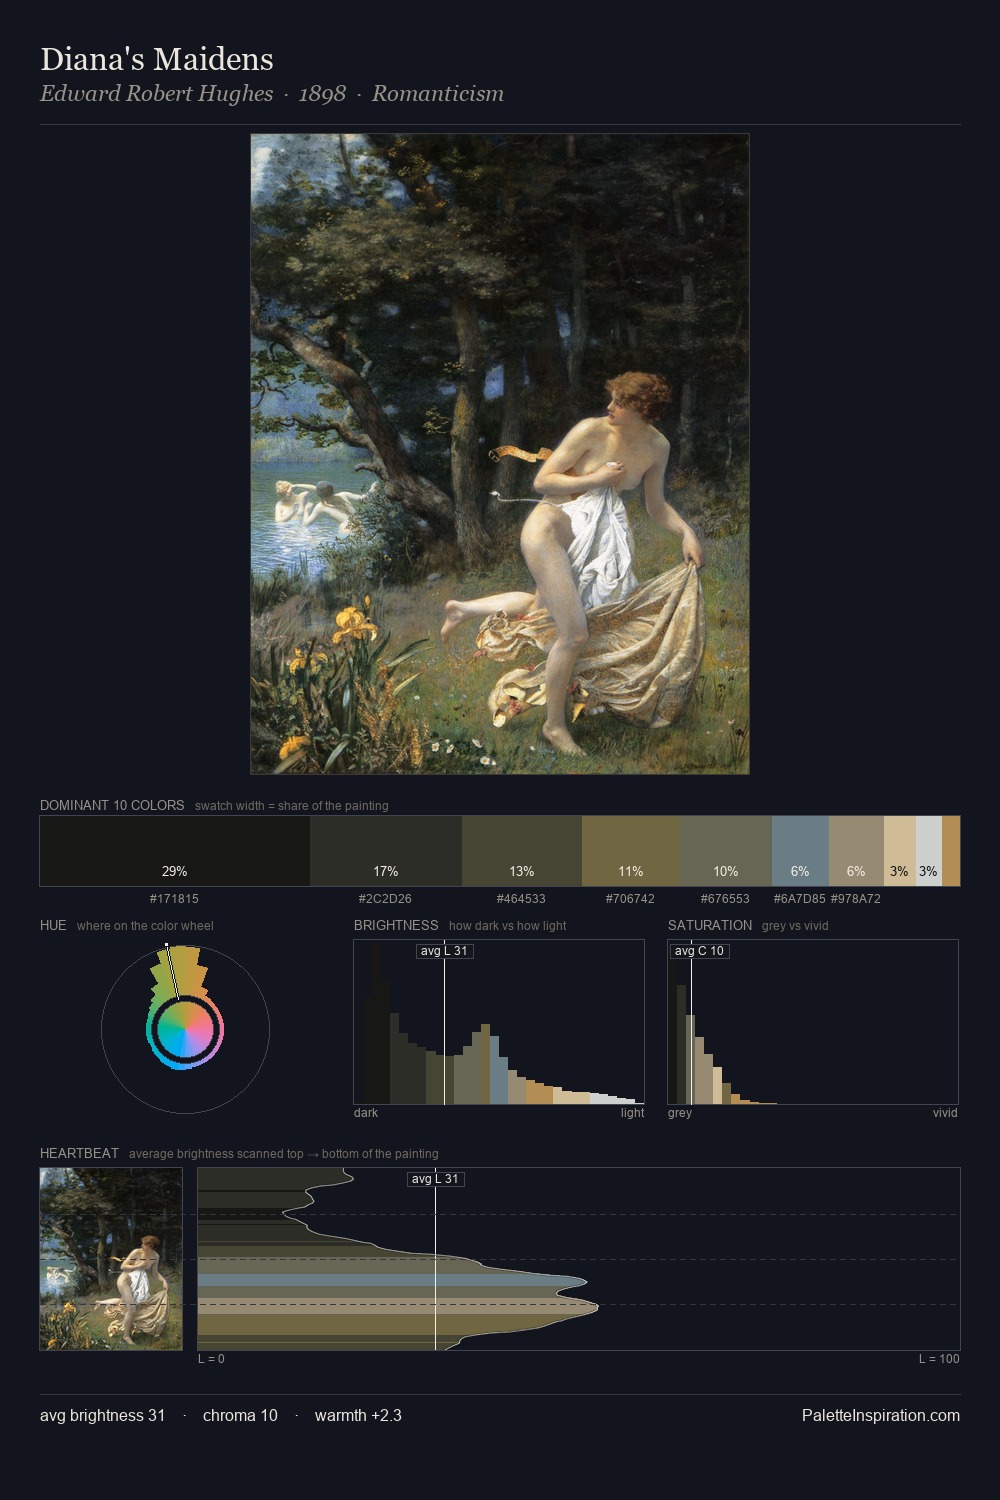Click the "avg C 10" marker in Saturation histogram
This screenshot has height=1500, width=1000.
click(x=699, y=951)
